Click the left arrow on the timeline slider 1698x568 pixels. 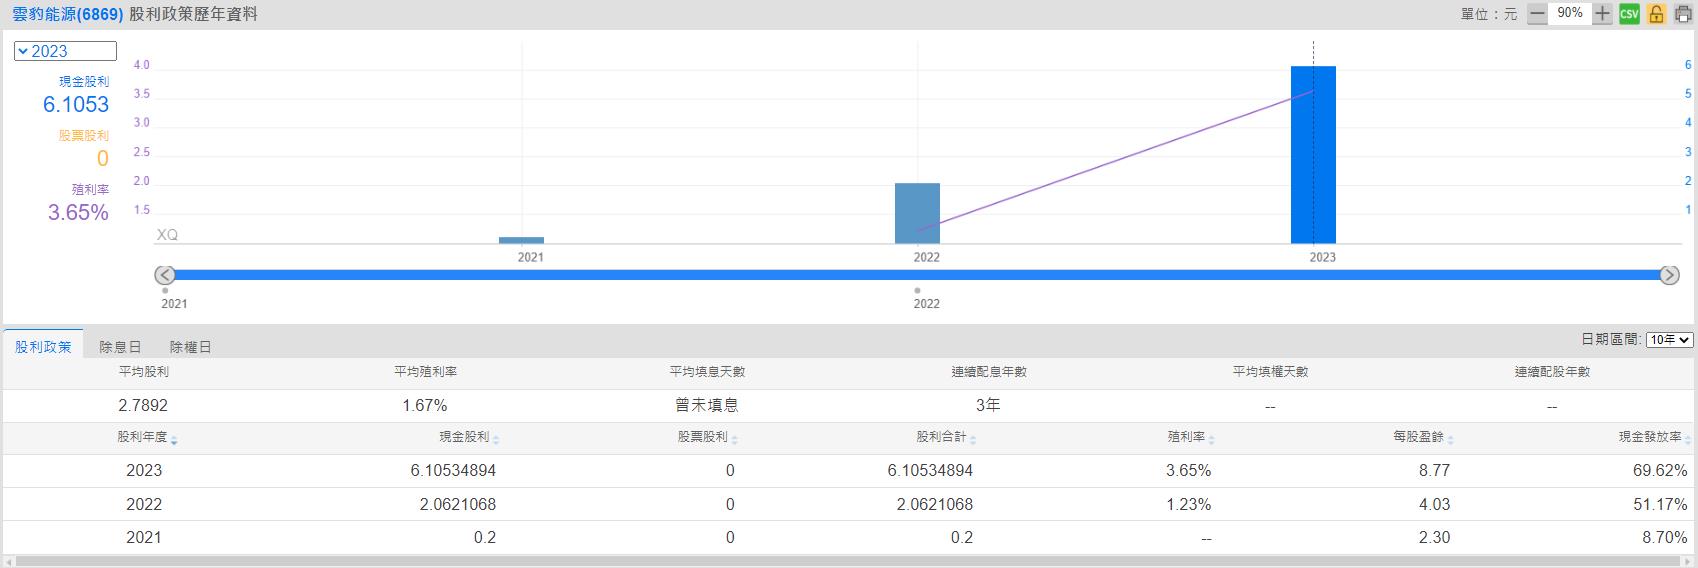[x=165, y=275]
